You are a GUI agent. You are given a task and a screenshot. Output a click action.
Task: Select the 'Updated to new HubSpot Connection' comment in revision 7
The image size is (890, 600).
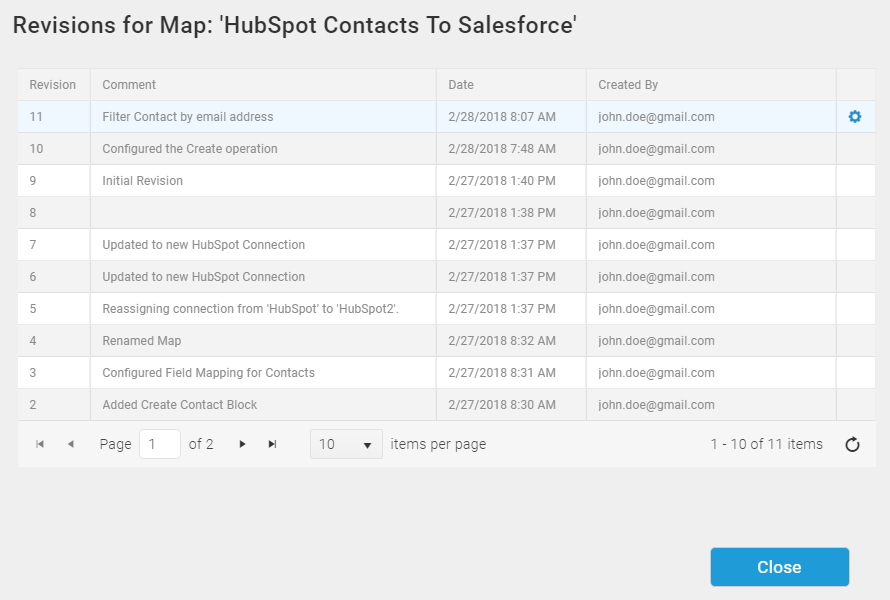pos(204,245)
